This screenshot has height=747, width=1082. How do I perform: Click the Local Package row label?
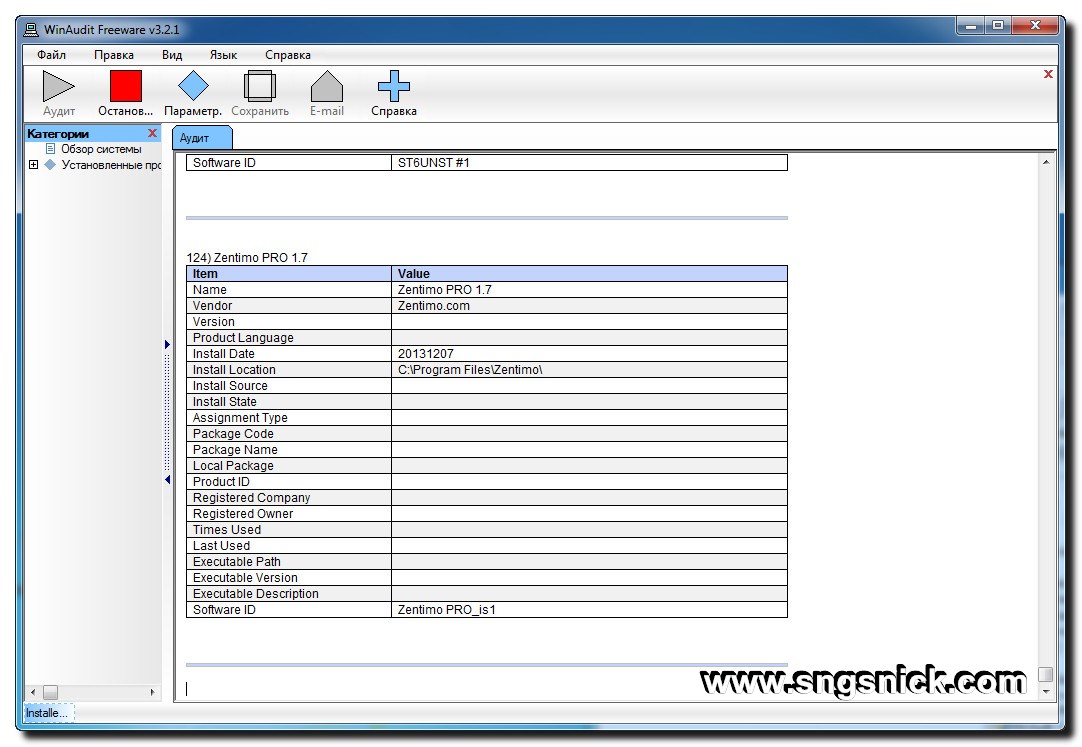[x=233, y=466]
